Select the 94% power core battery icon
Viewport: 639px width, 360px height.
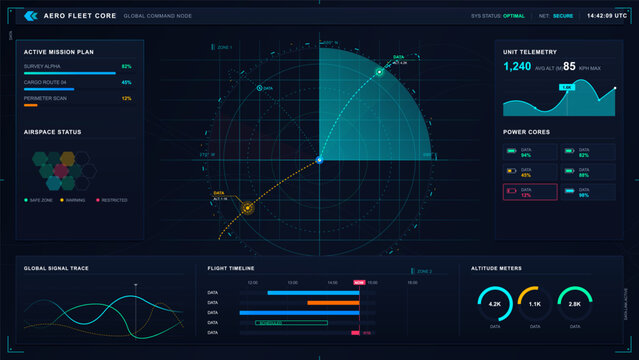click(511, 151)
